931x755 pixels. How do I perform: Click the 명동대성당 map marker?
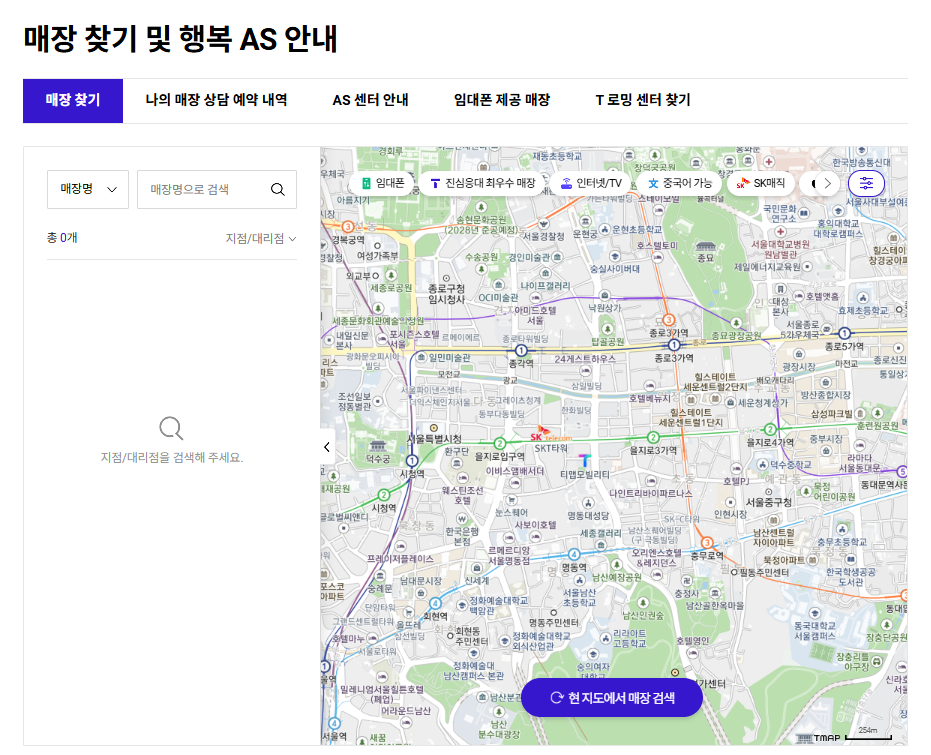(588, 503)
